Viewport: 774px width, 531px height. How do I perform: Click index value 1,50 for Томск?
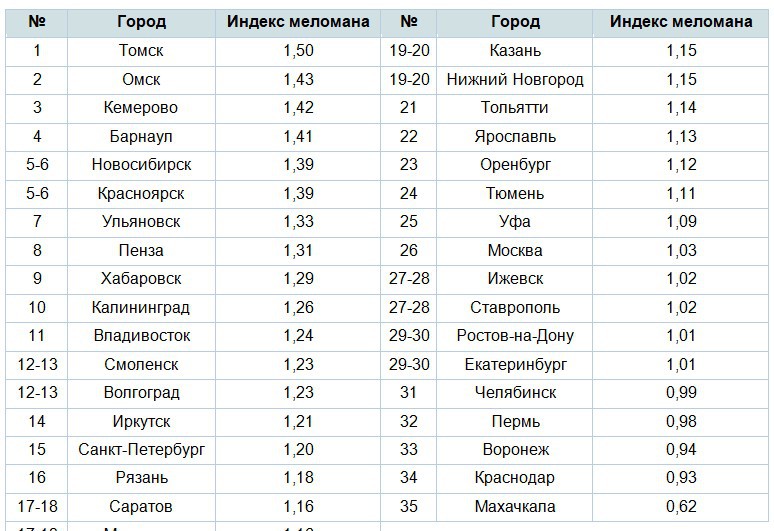(x=298, y=50)
